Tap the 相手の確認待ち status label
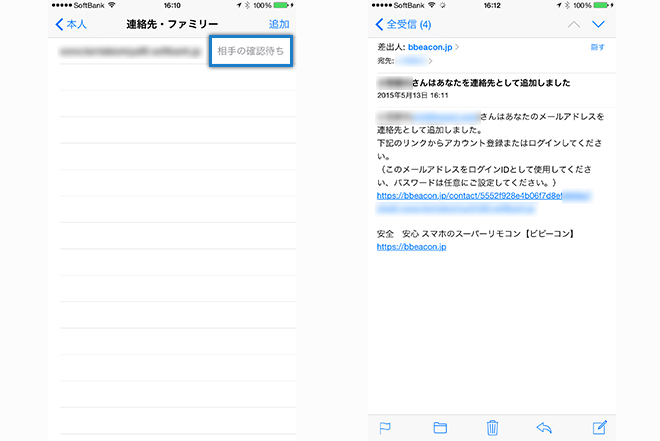The width and height of the screenshot is (660, 441). point(251,51)
